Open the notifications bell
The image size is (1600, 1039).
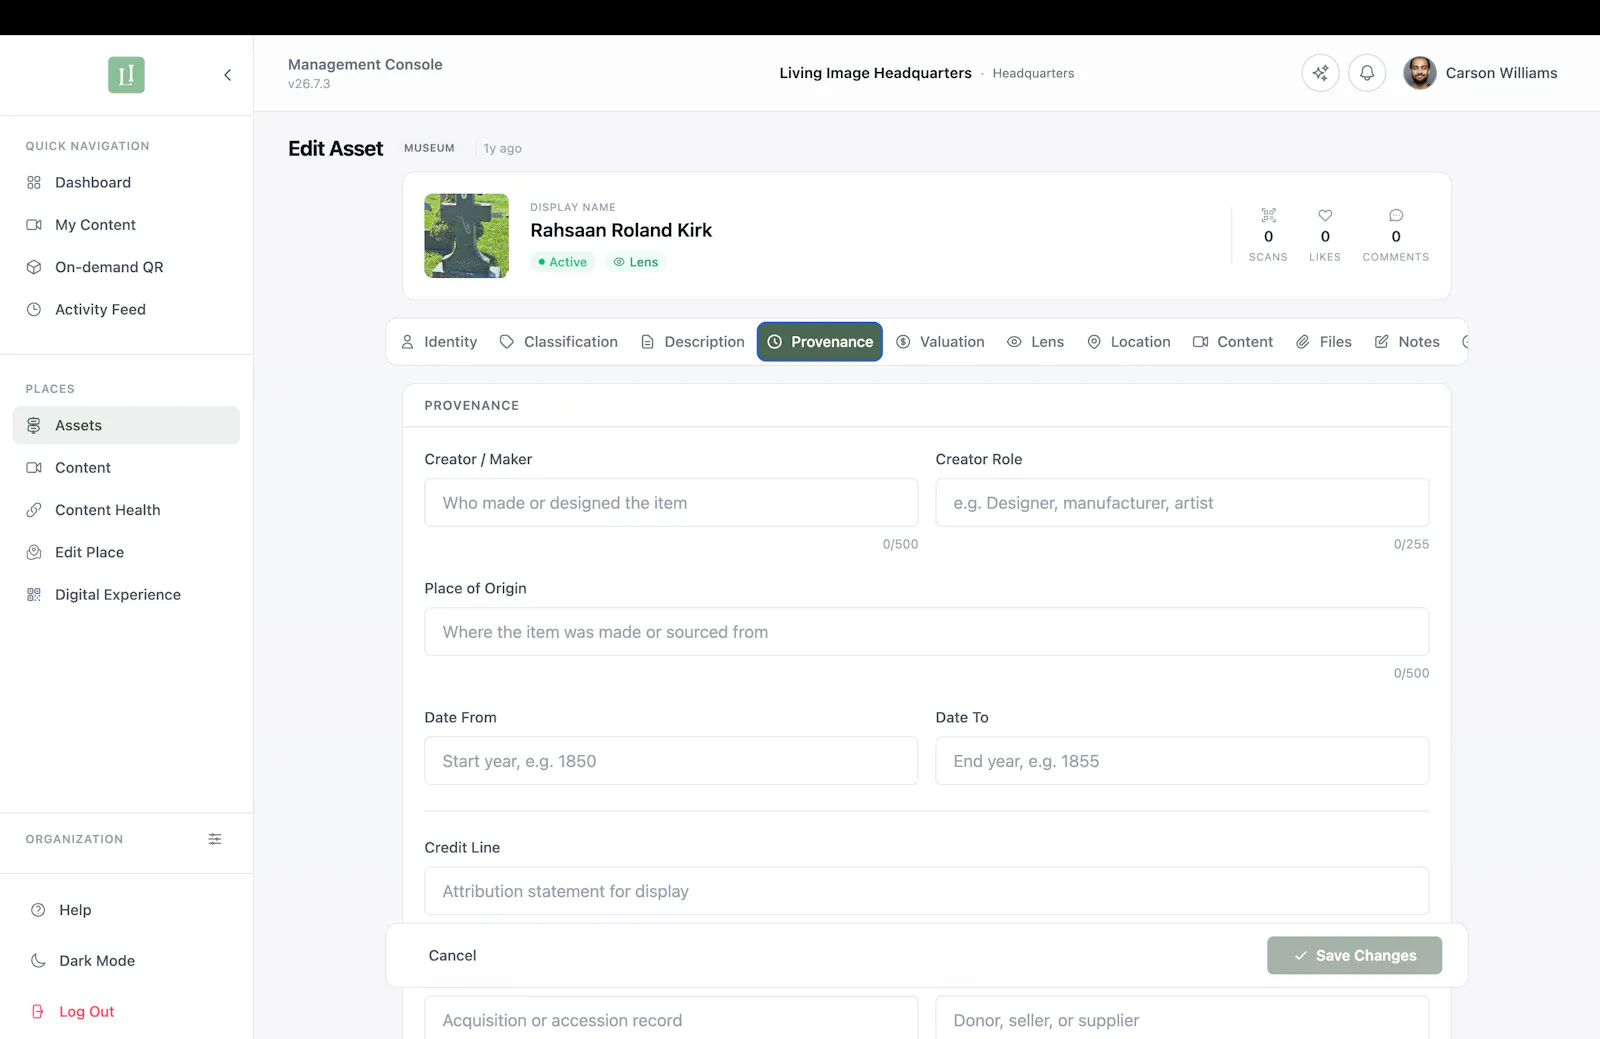point(1367,73)
